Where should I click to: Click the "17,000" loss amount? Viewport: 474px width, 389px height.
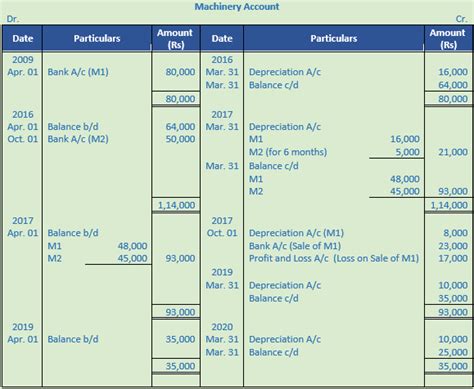[453, 258]
